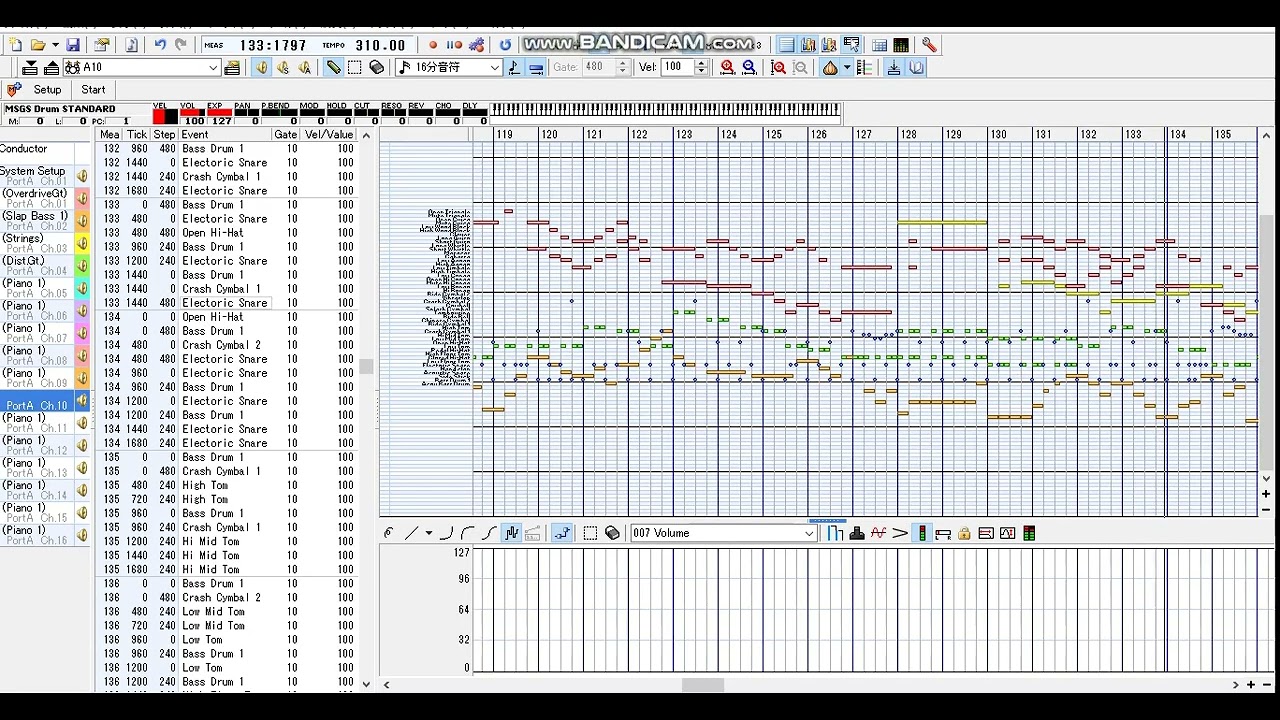This screenshot has width=1280, height=720.
Task: Select the freehand curve tool in the lower toolbar
Action: click(389, 533)
